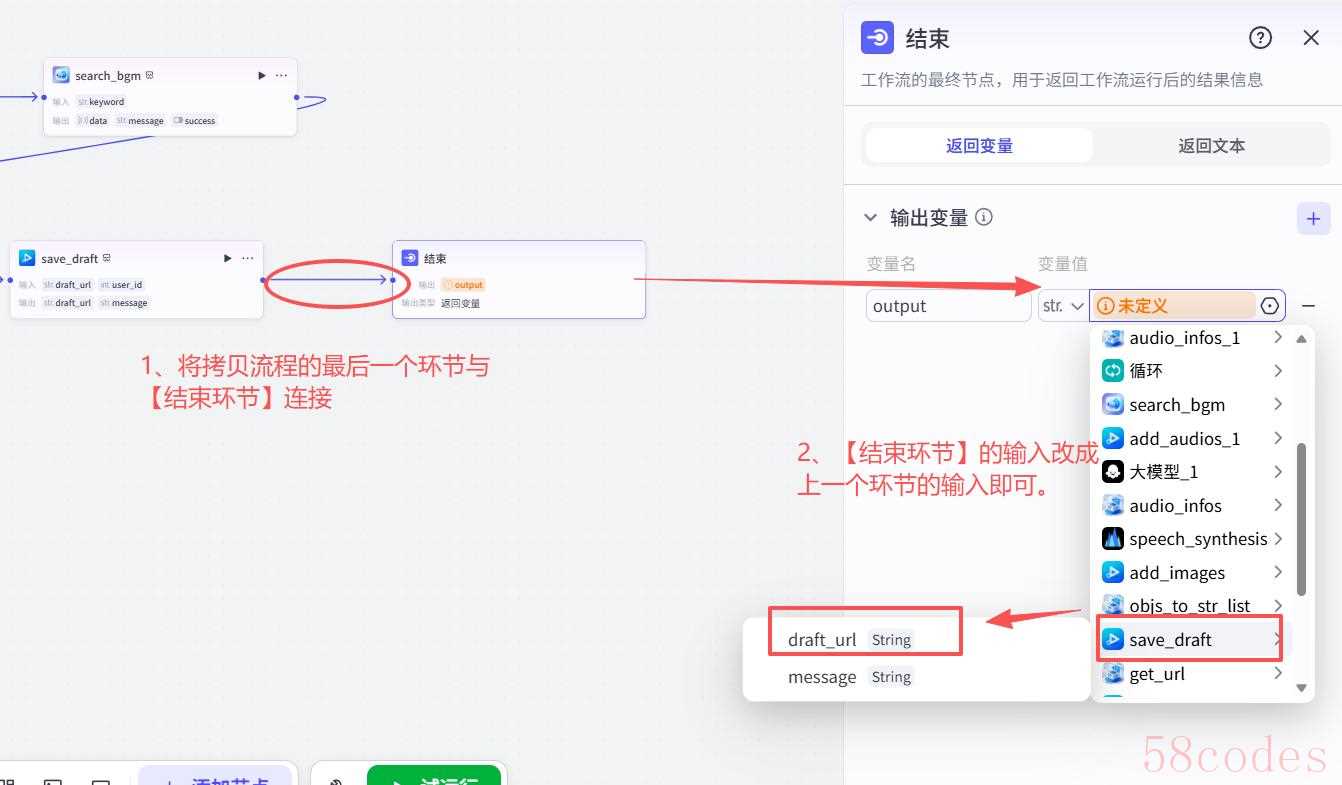Switch to the 返回文本 tab
The height and width of the screenshot is (785, 1342).
(1211, 146)
